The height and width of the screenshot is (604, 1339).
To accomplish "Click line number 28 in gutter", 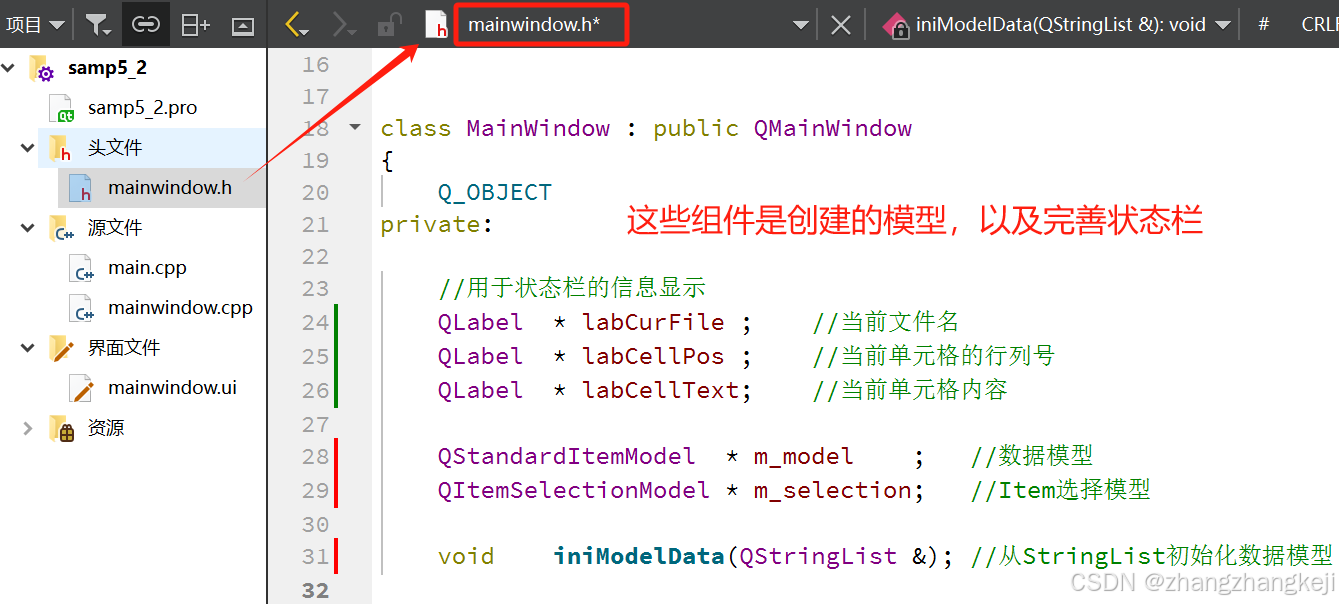I will (315, 456).
